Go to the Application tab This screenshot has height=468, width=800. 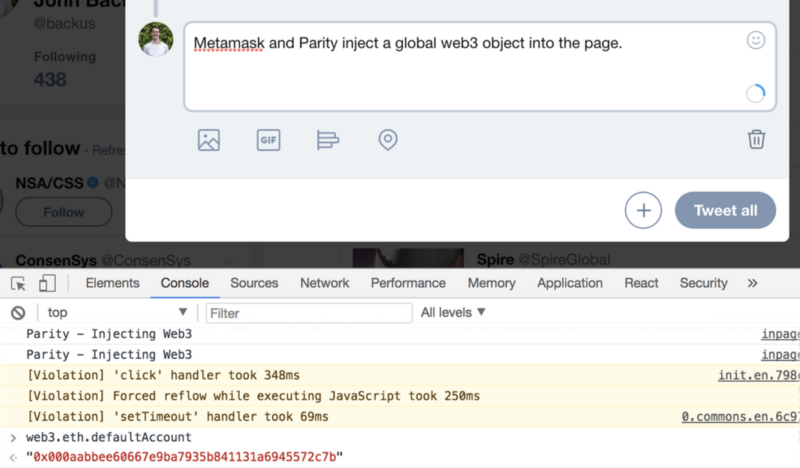(x=570, y=283)
